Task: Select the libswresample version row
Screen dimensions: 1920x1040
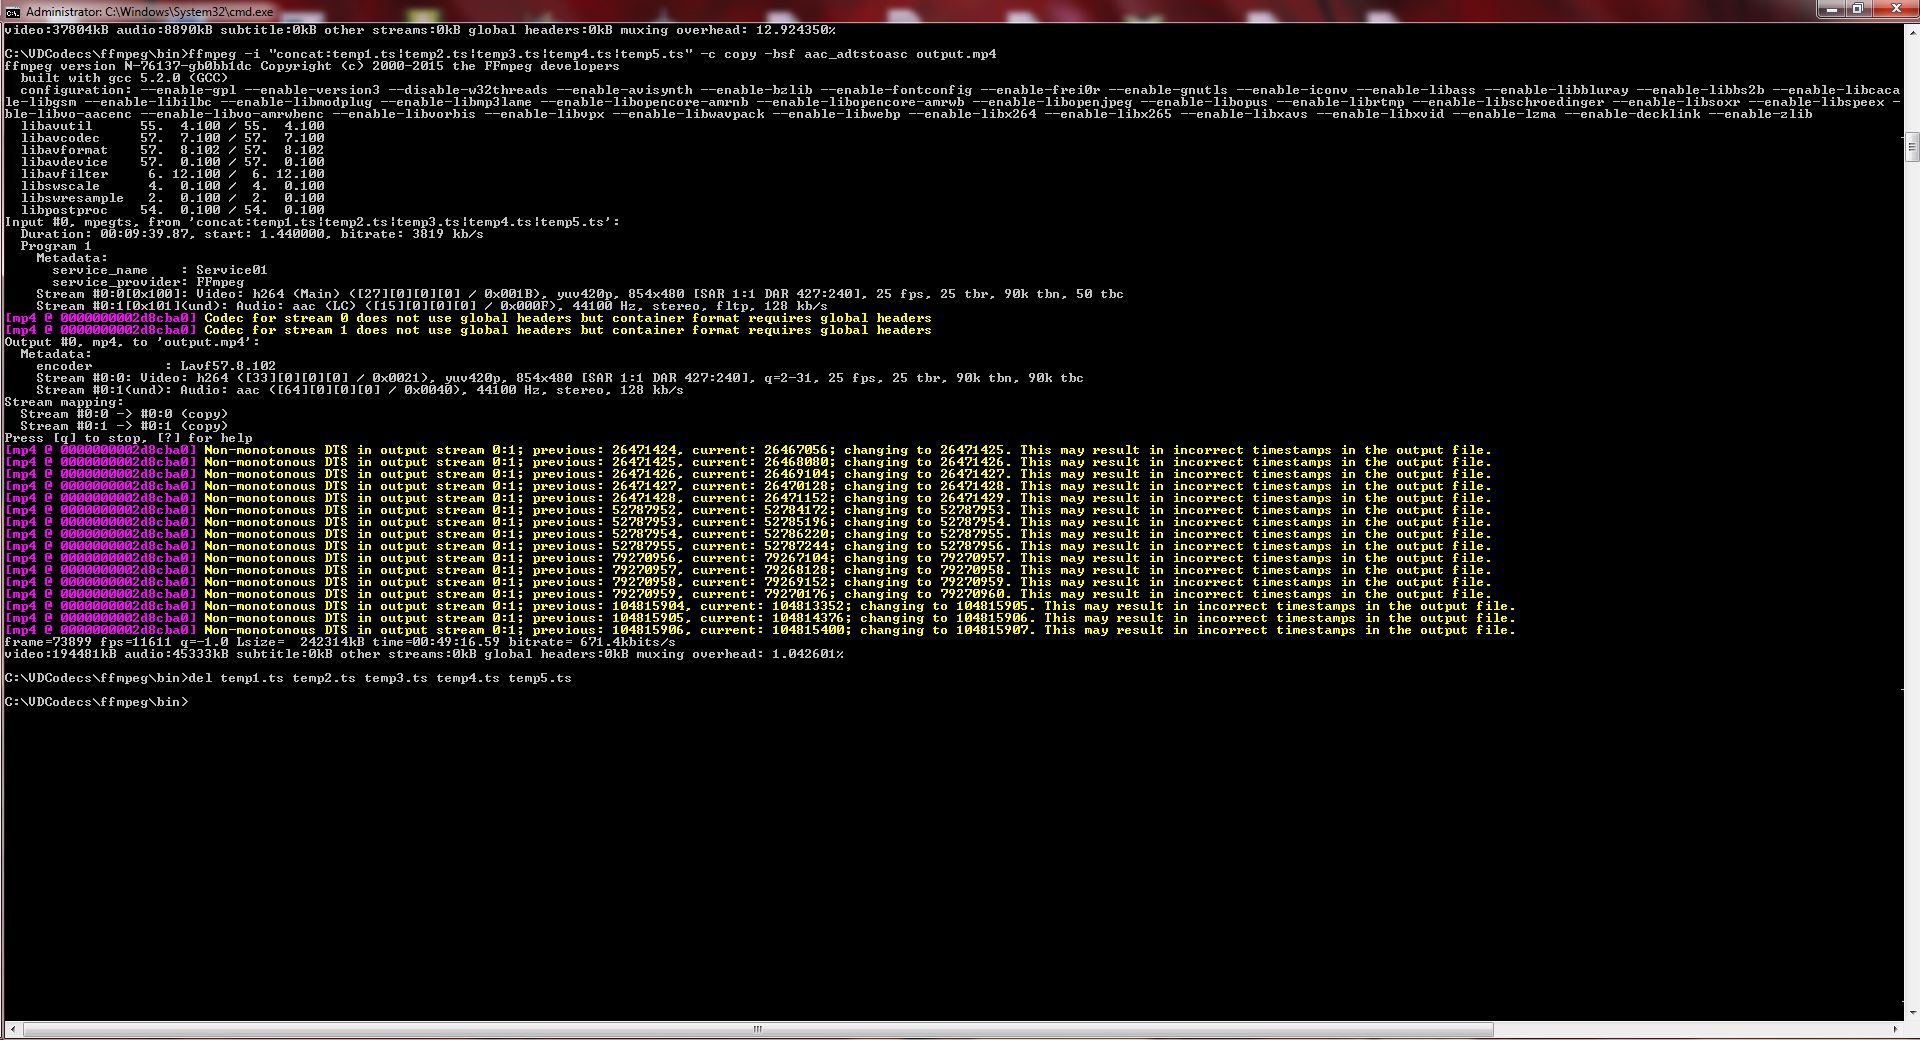Action: 172,198
